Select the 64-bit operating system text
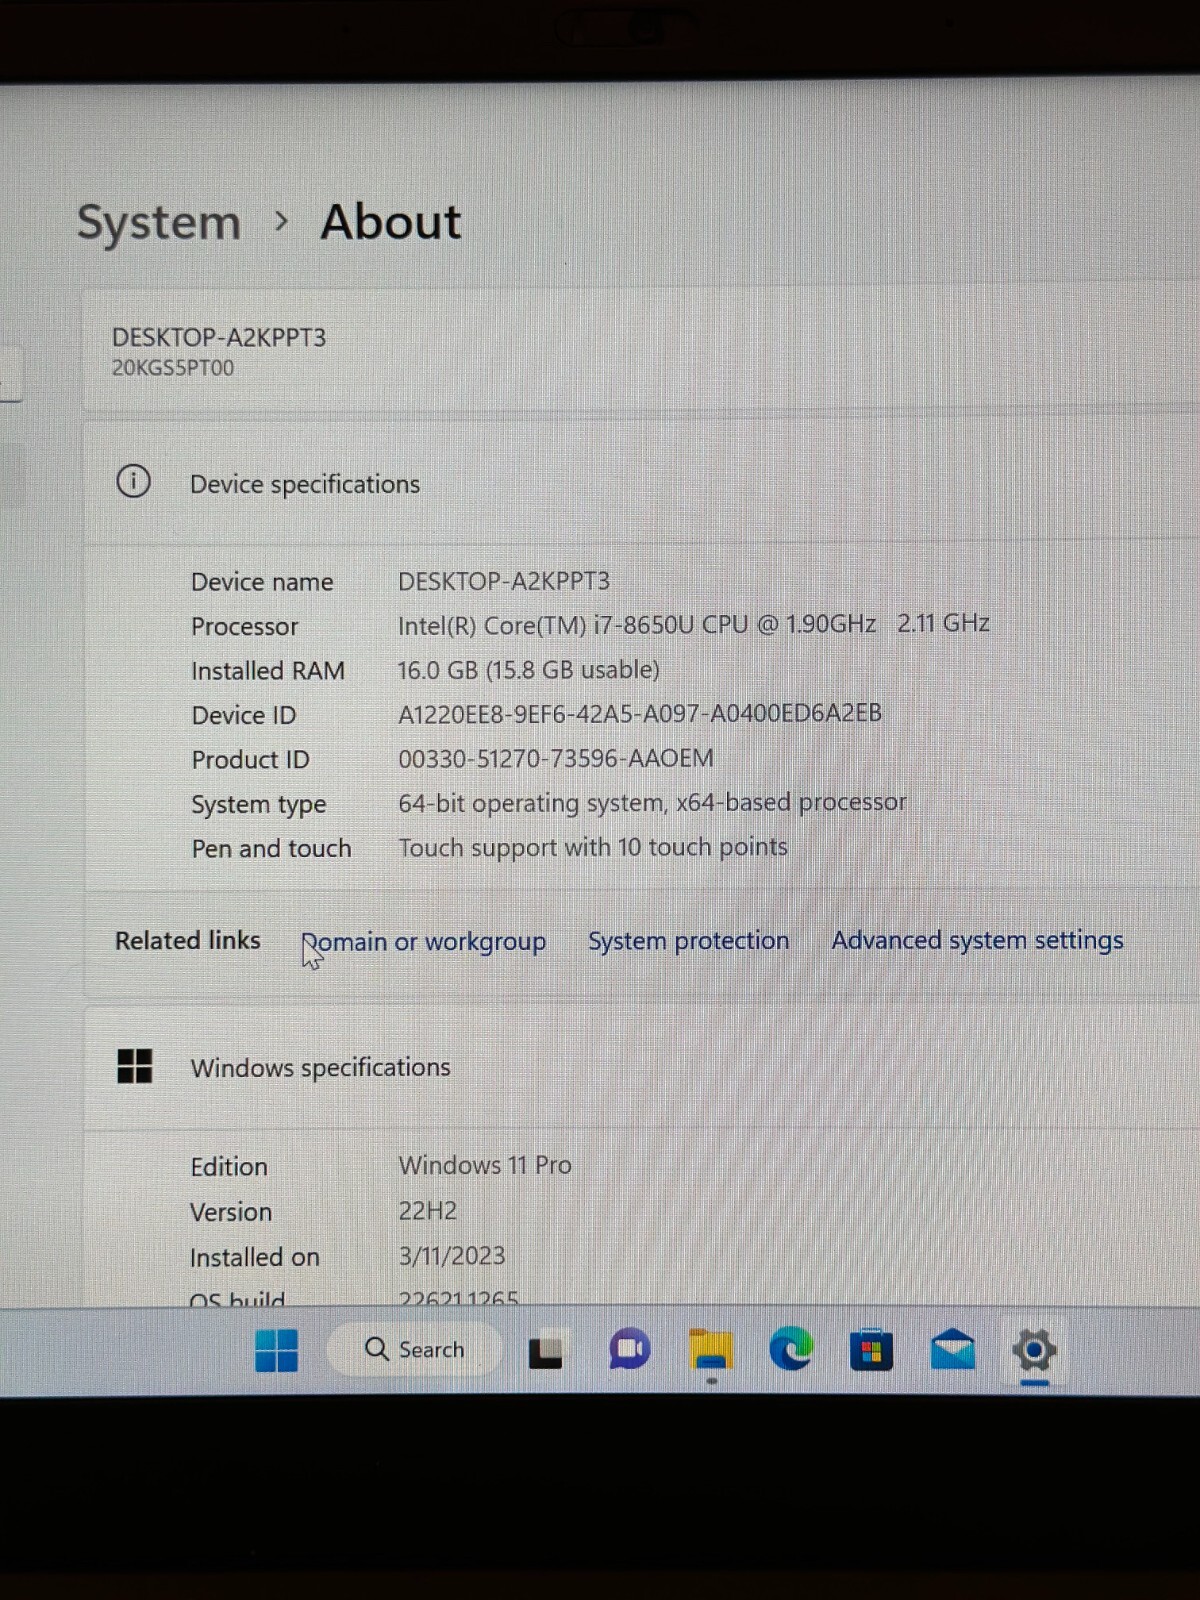The image size is (1200, 1600). tap(652, 802)
